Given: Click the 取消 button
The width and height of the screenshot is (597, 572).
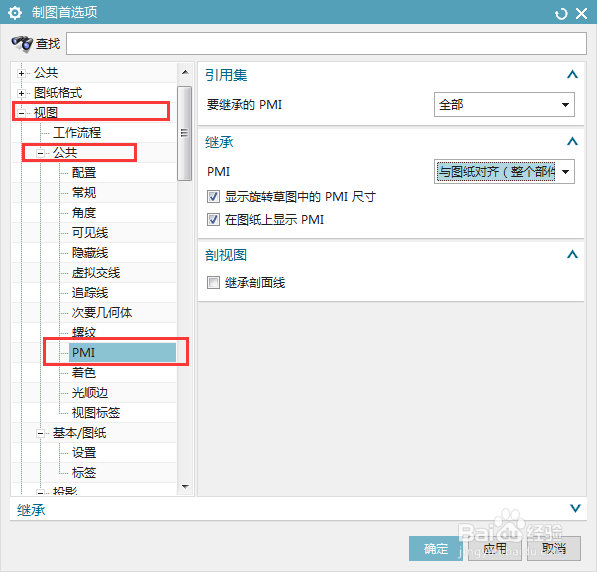Looking at the screenshot, I should [554, 548].
